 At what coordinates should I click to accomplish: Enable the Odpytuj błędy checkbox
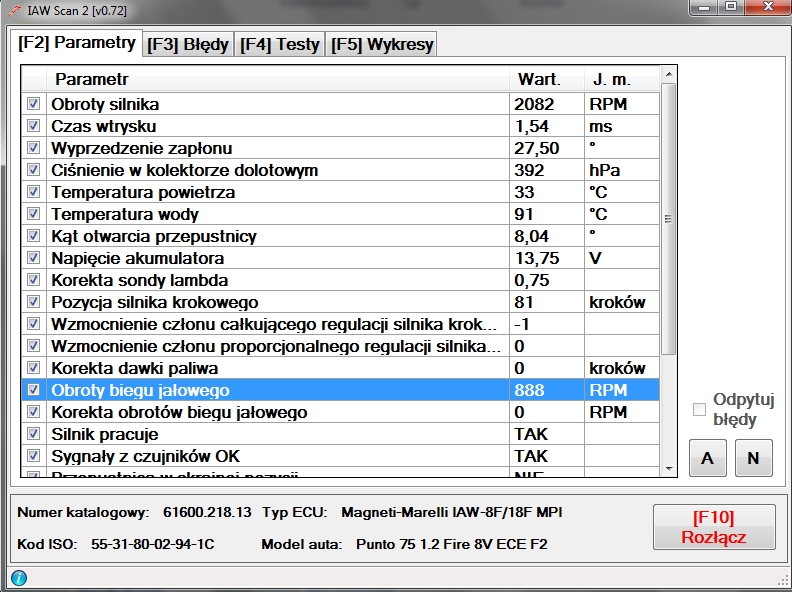click(x=700, y=409)
